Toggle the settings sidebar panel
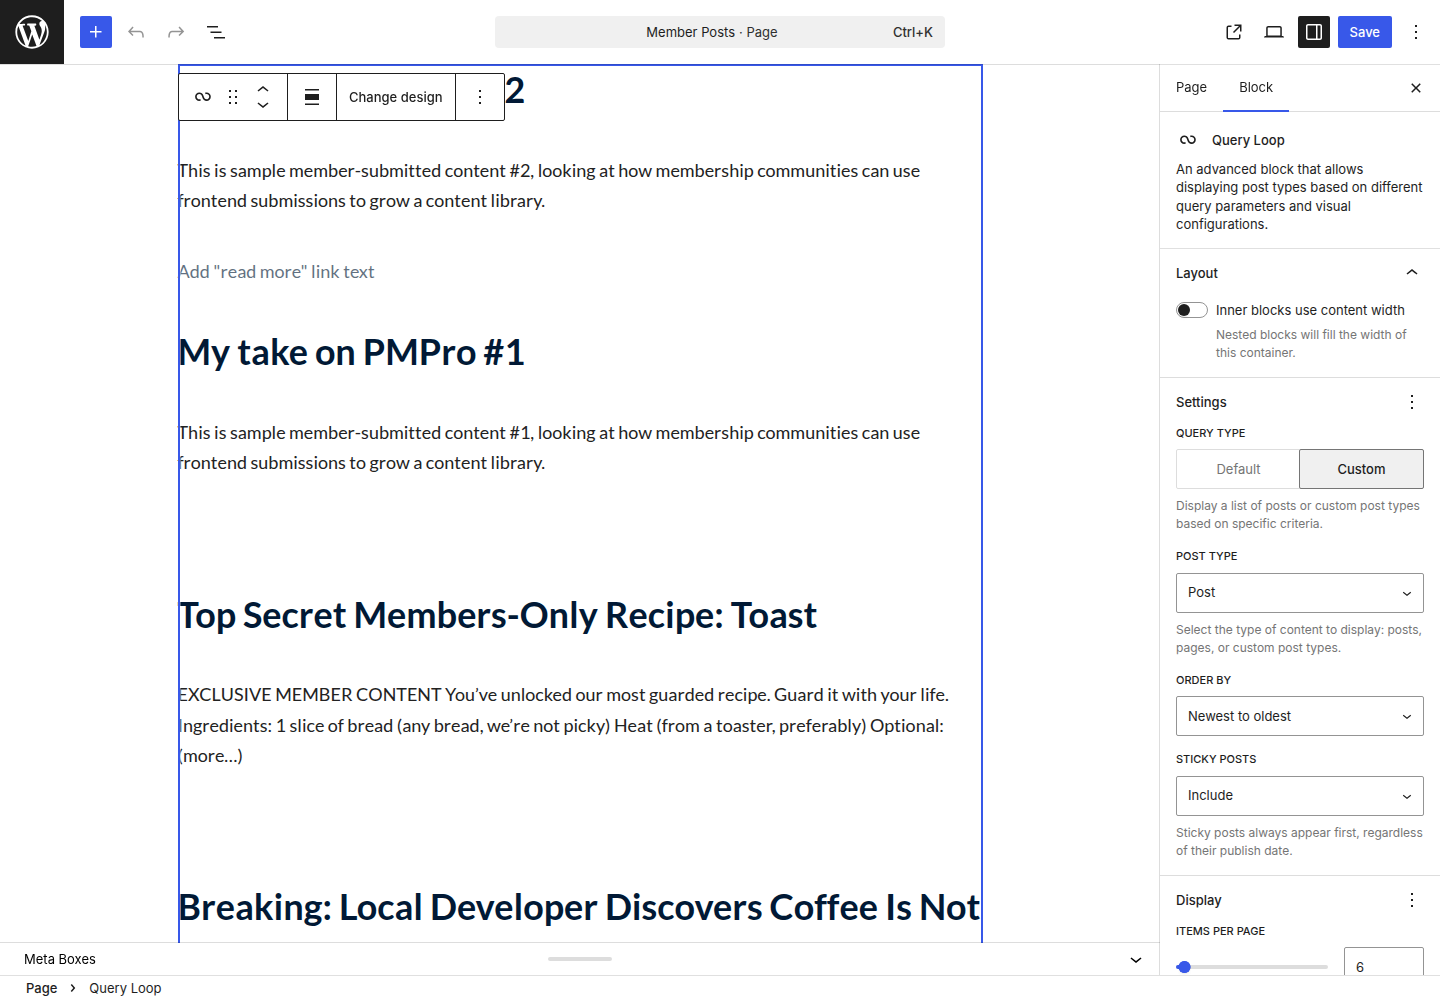This screenshot has width=1440, height=1000. click(1314, 32)
